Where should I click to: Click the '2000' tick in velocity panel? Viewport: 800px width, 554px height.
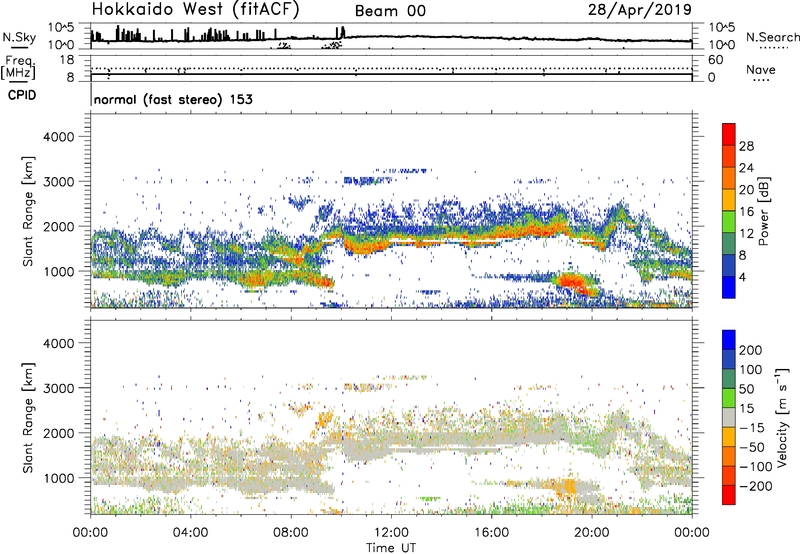(x=58, y=433)
